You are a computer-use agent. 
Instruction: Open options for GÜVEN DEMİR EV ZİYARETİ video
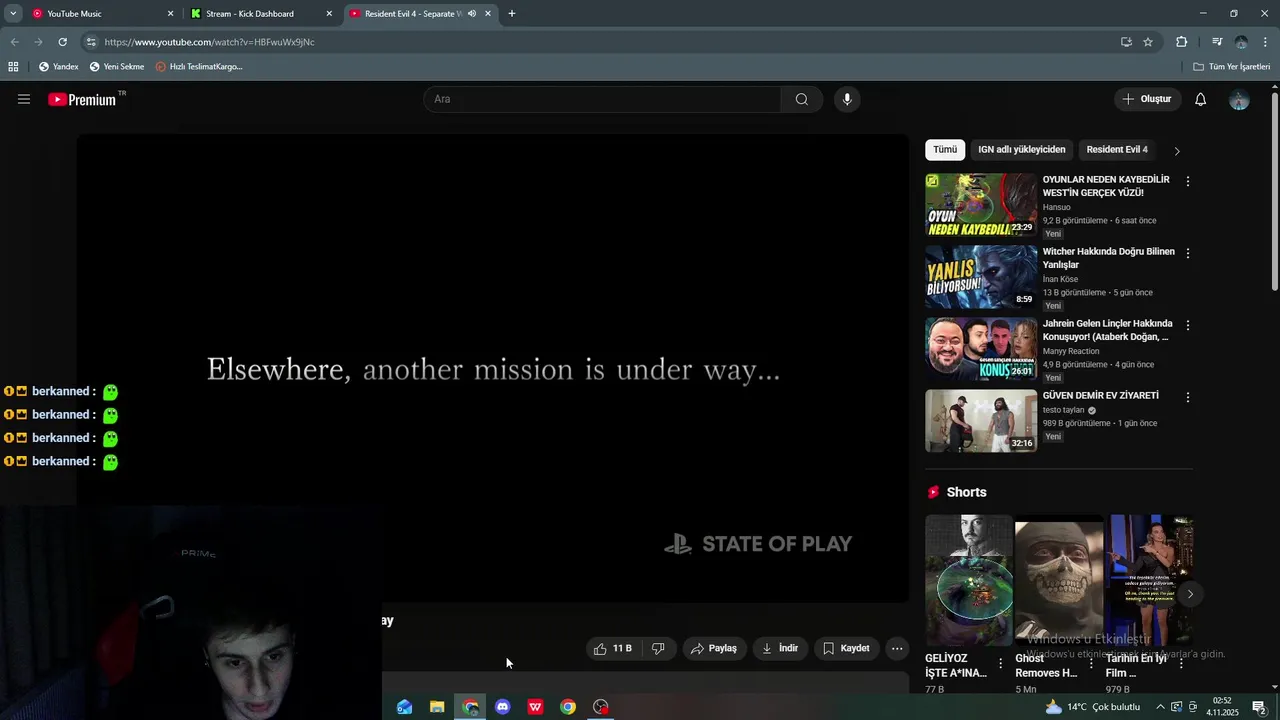pyautogui.click(x=1188, y=397)
